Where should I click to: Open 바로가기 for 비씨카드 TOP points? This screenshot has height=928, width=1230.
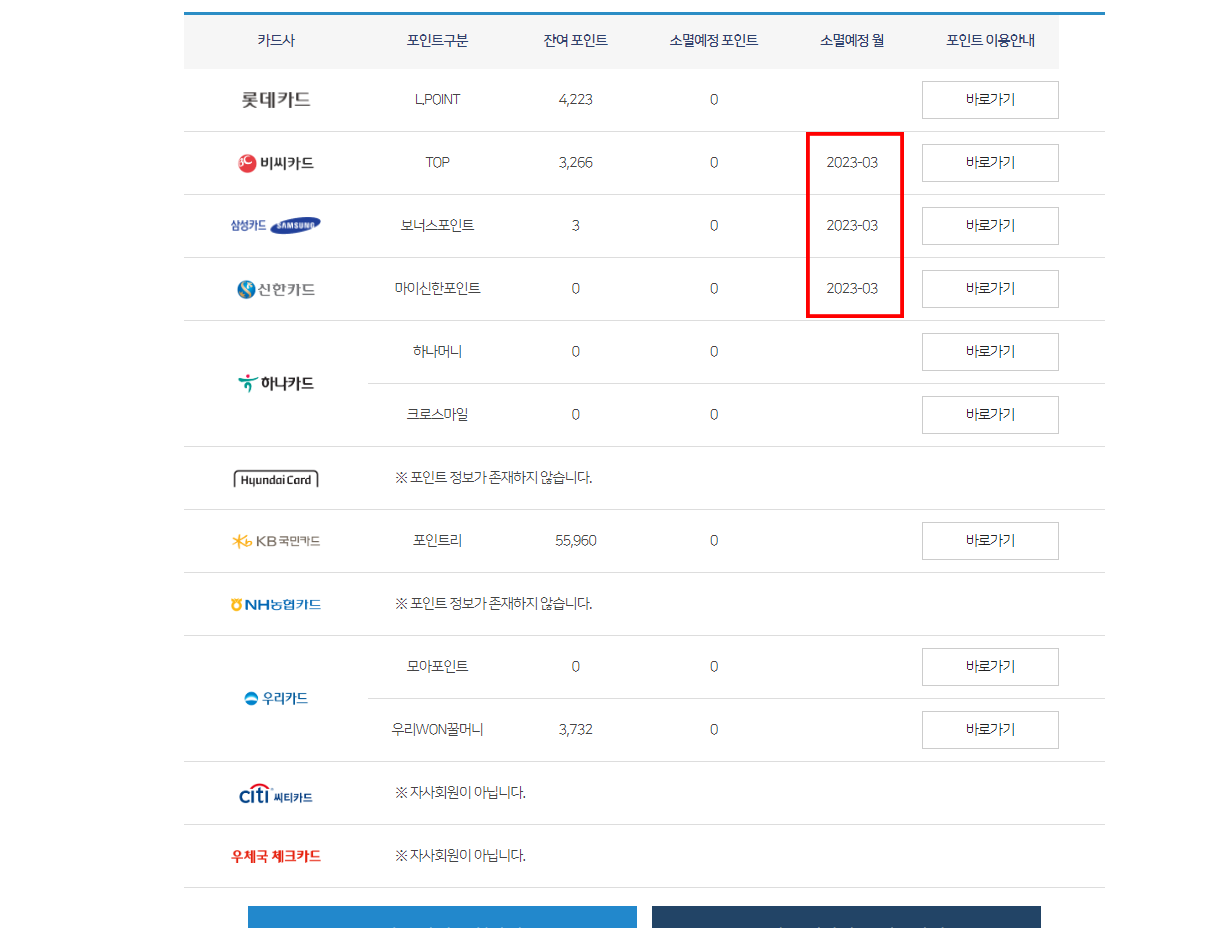click(x=990, y=163)
